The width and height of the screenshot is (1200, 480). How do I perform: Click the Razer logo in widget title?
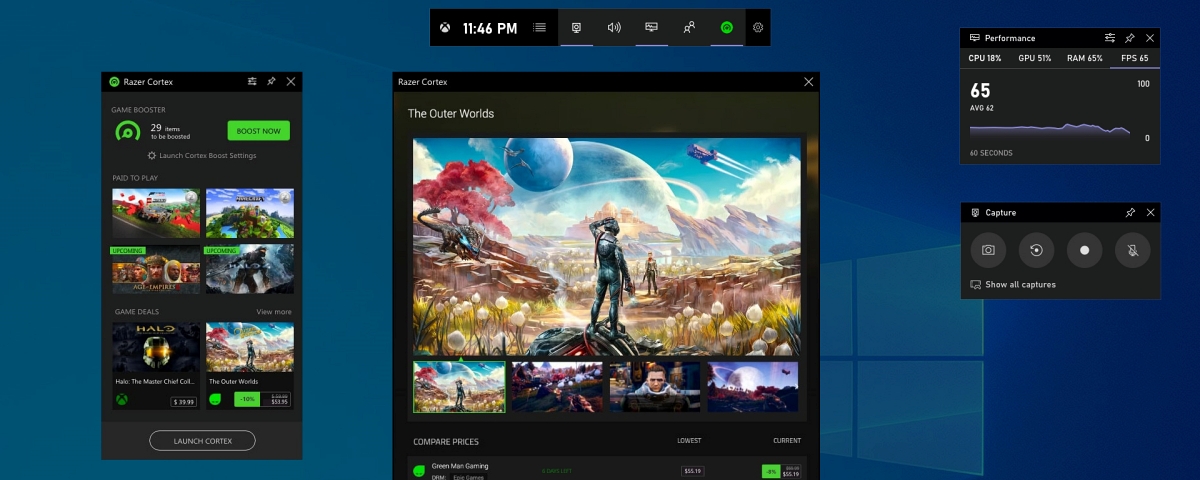point(114,82)
